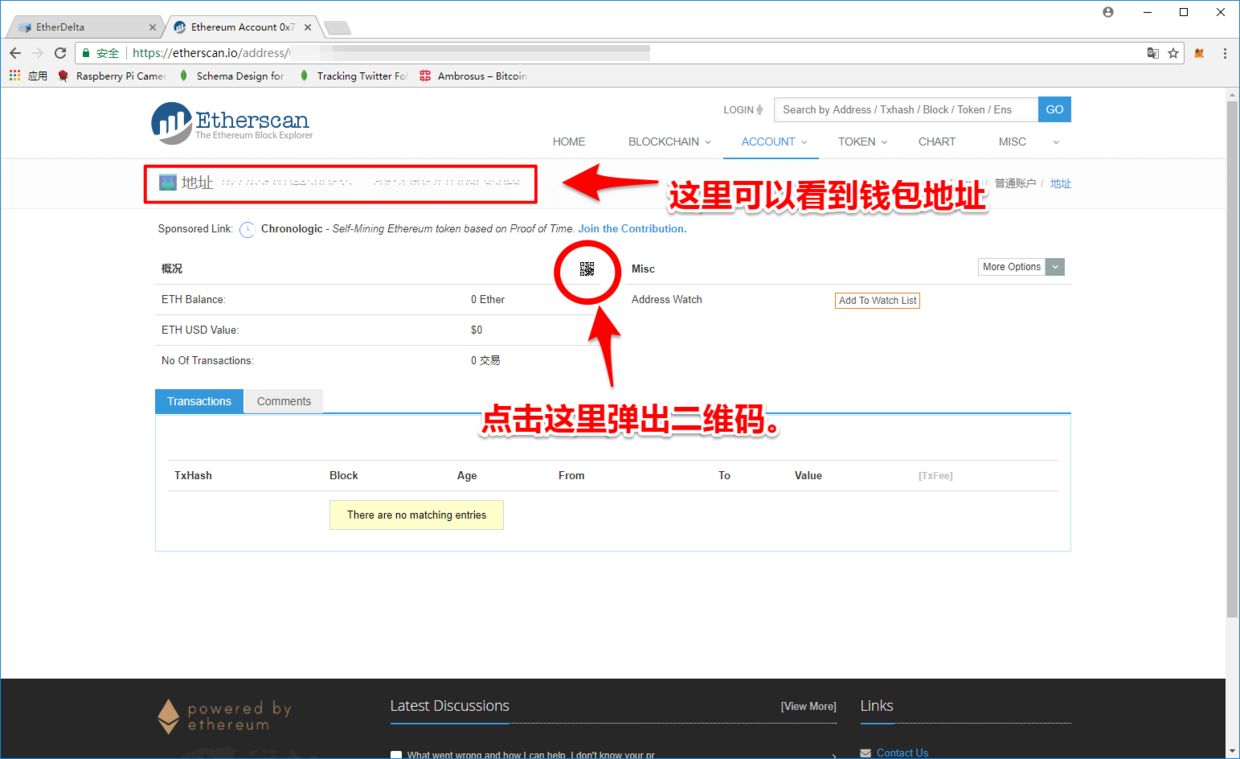Open the CHART menu item

937,142
